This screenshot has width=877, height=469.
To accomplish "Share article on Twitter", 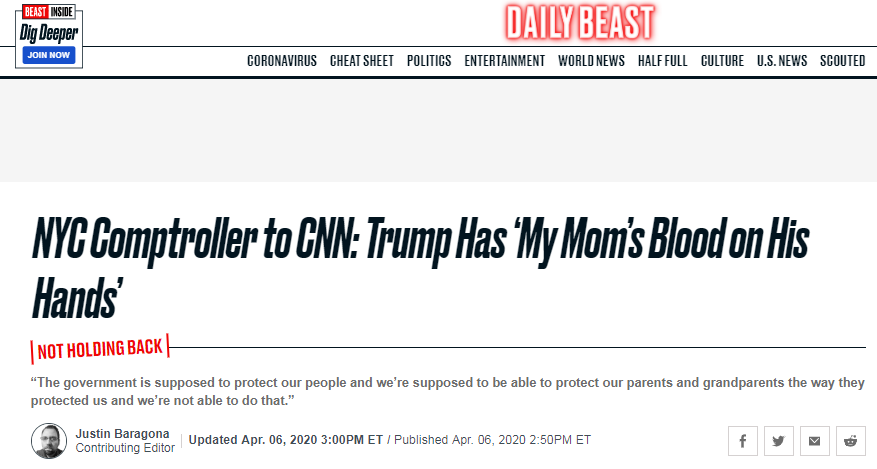I will pos(778,440).
